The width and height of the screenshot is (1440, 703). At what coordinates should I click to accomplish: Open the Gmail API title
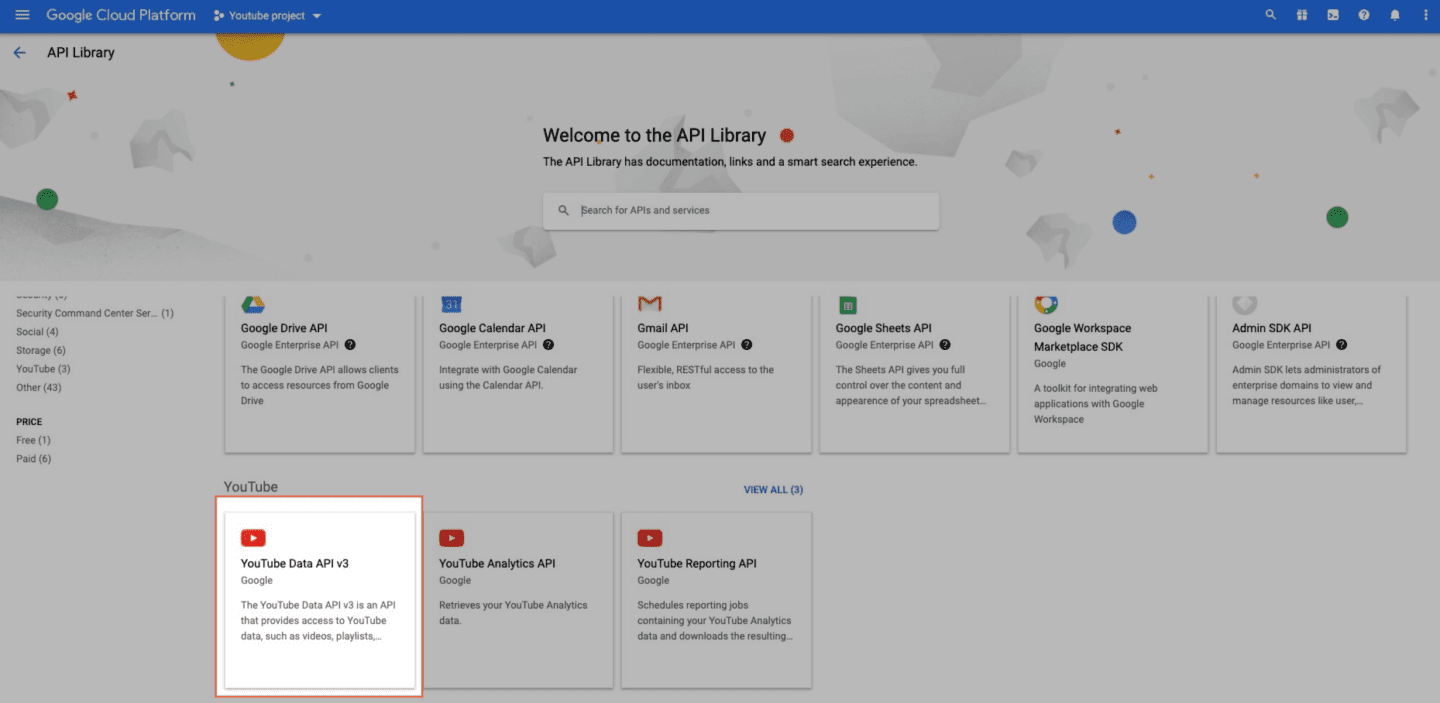pyautogui.click(x=663, y=328)
